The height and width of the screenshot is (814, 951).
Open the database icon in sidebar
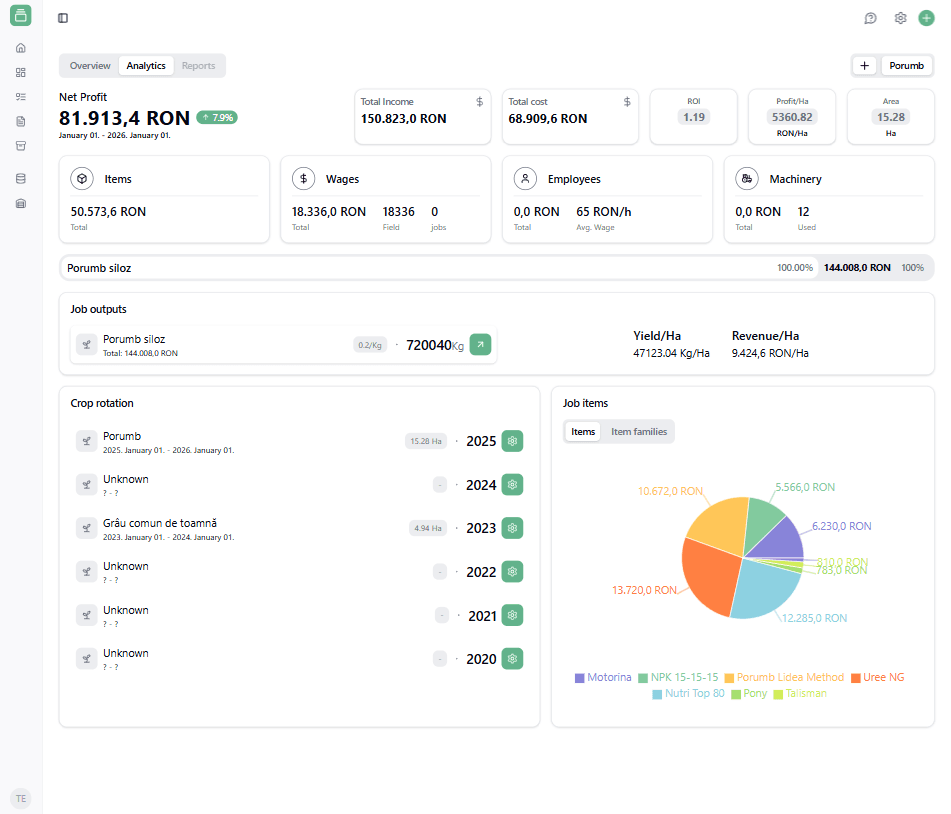21,179
